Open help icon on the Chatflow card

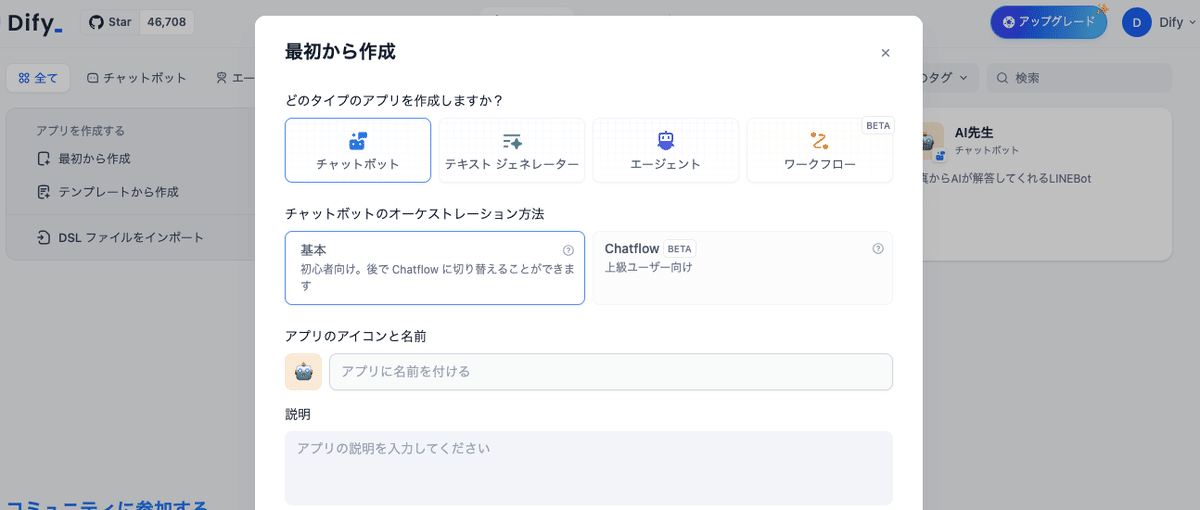878,249
